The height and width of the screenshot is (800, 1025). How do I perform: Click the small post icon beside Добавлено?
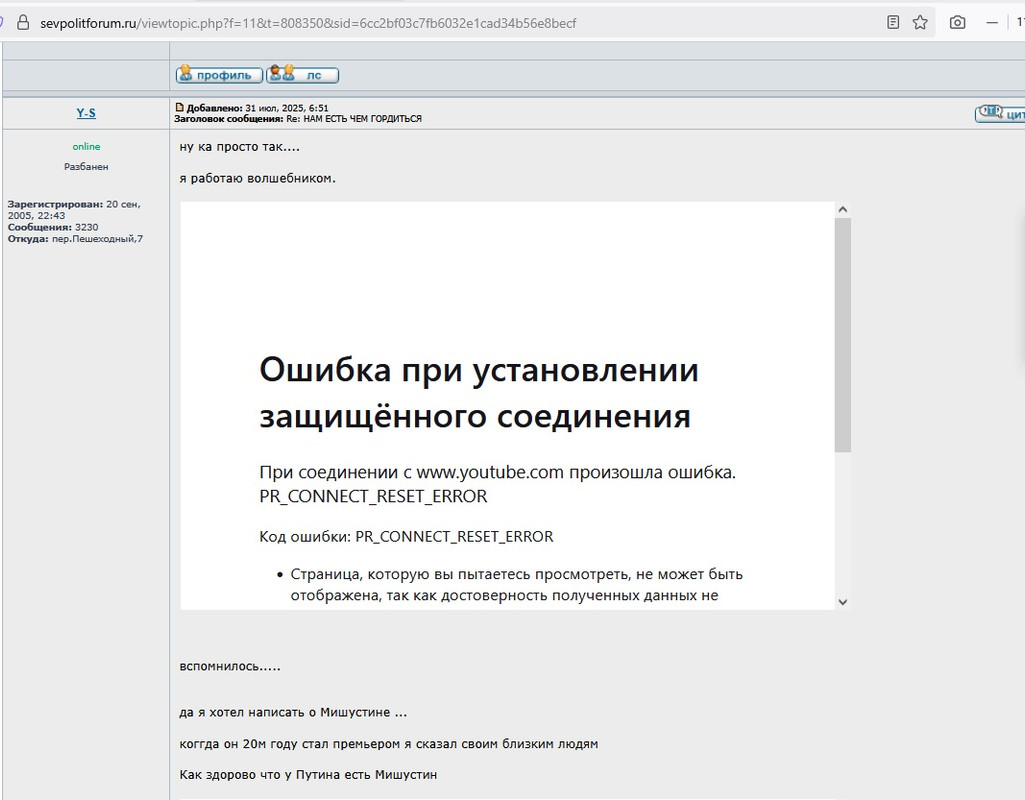(x=179, y=107)
